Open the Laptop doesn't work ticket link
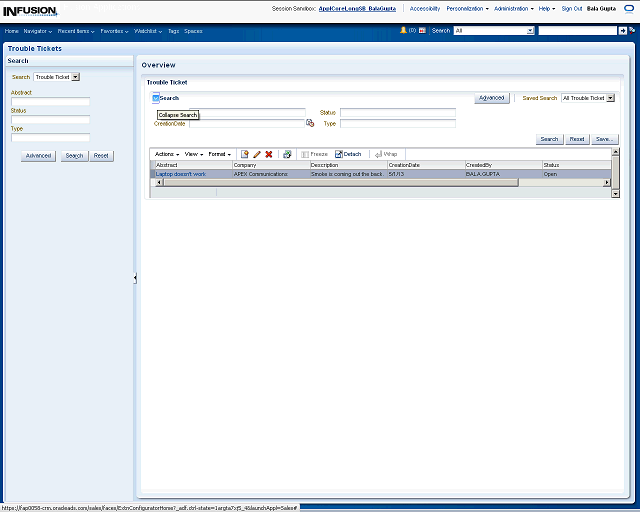 (x=181, y=174)
